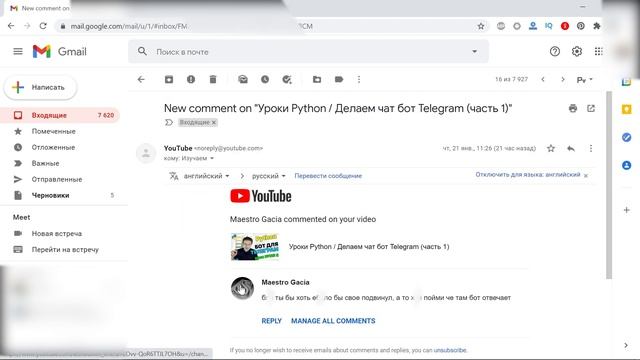Show the older conversation arrow
Viewport: 640px width, 360px height.
coord(563,80)
